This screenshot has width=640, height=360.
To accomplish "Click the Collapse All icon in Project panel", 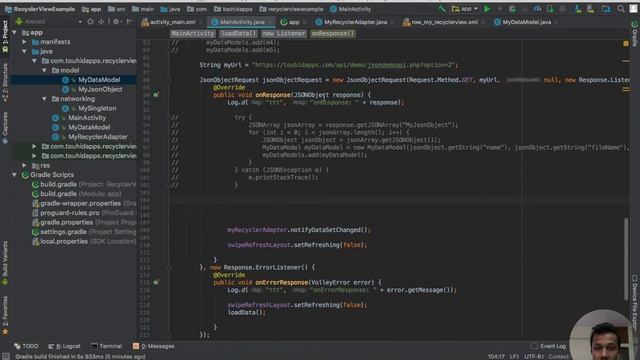I will [101, 21].
